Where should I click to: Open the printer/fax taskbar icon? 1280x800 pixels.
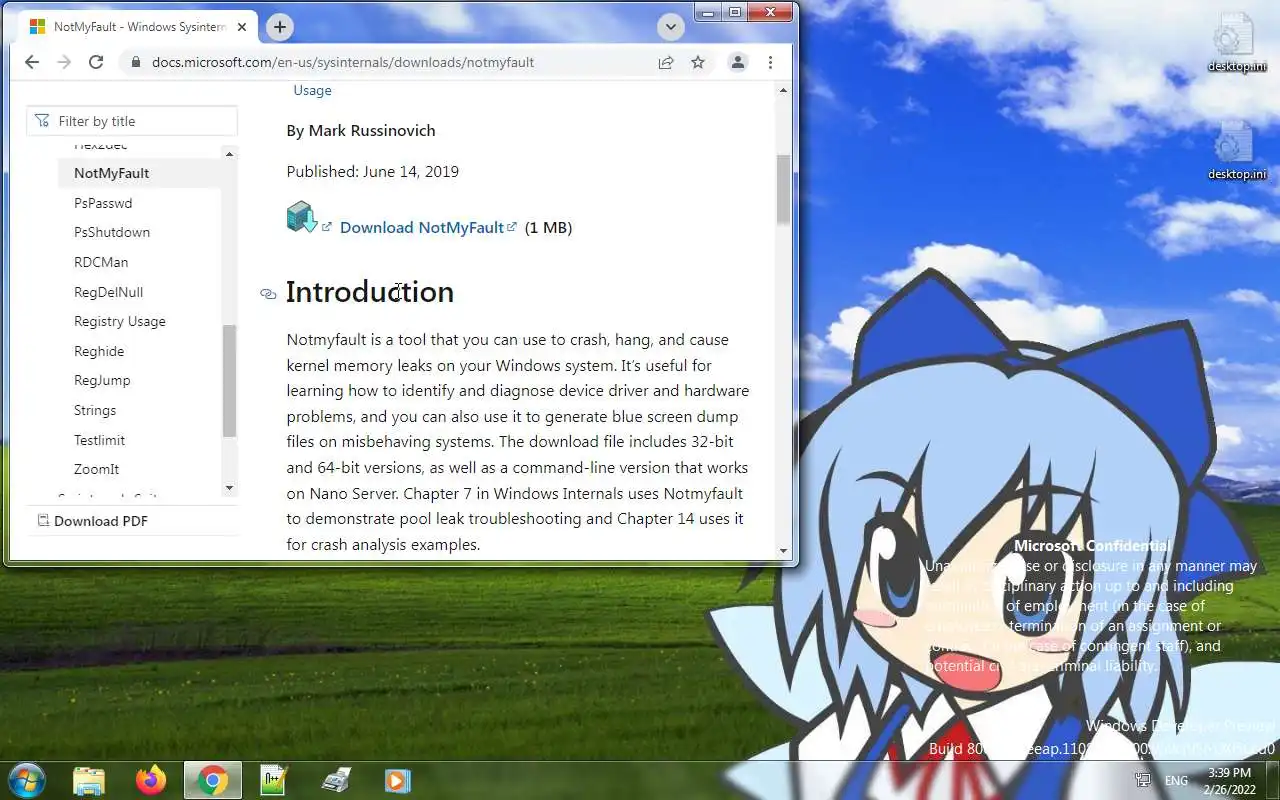(x=336, y=780)
